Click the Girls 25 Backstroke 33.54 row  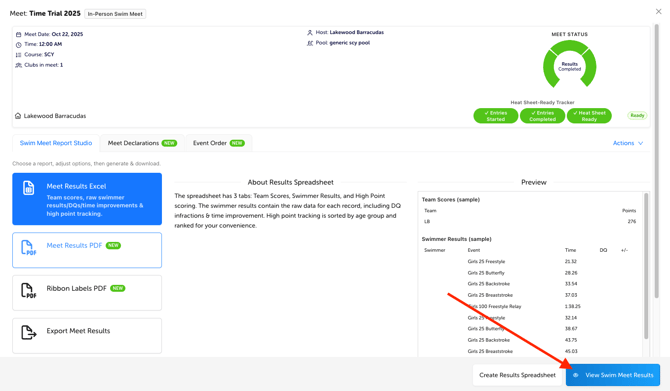coord(531,284)
